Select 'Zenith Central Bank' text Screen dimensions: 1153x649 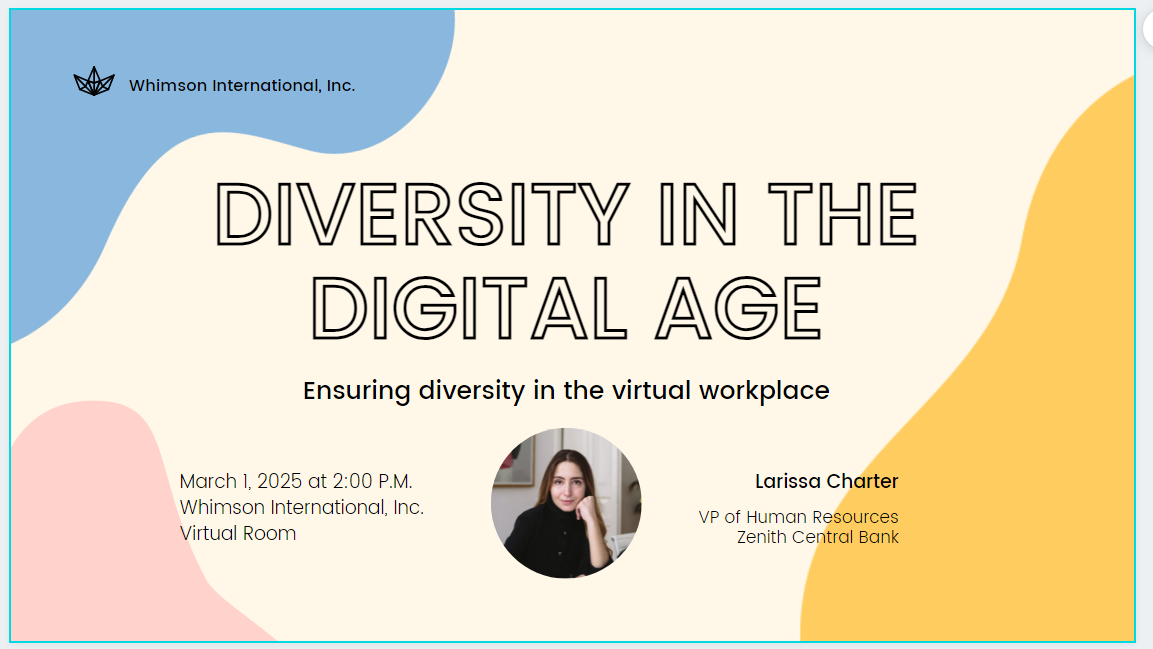click(818, 537)
